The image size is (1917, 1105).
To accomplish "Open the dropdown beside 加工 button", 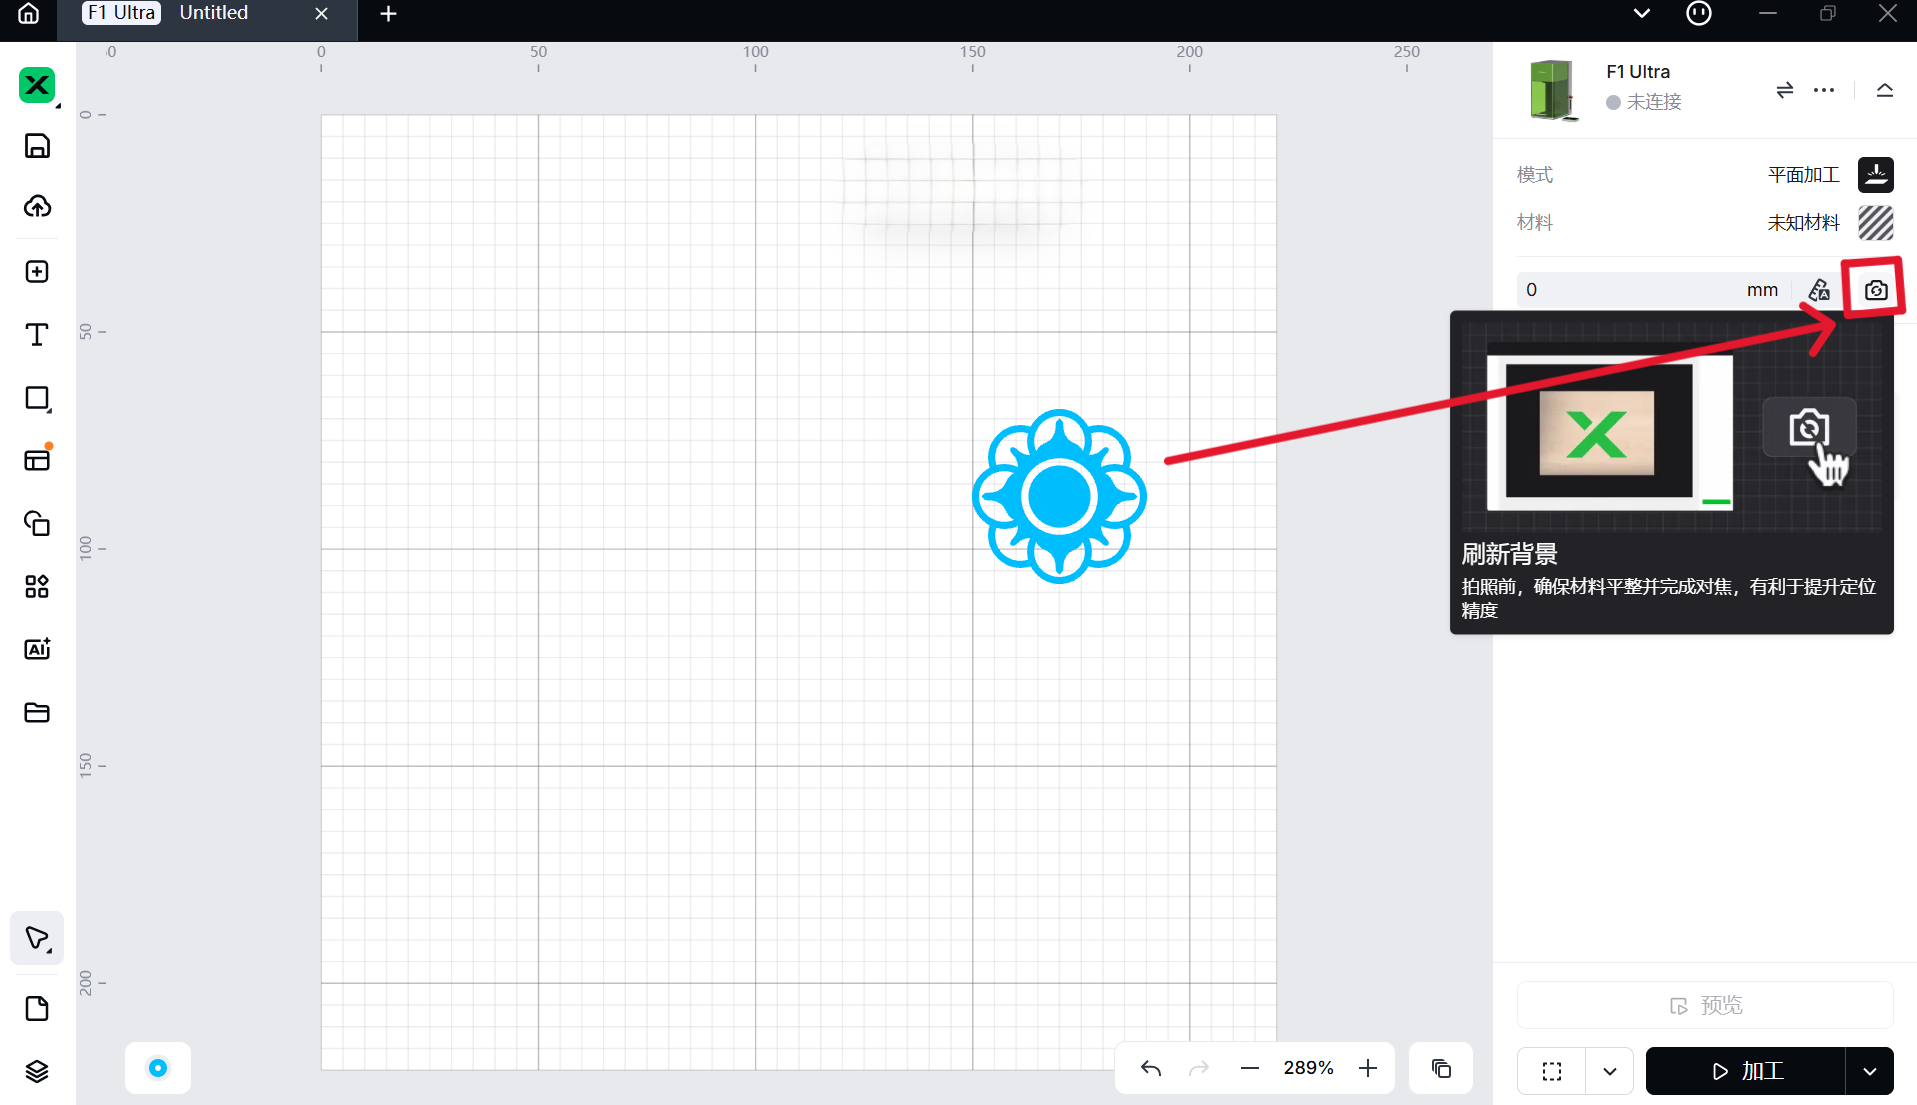I will pyautogui.click(x=1869, y=1071).
